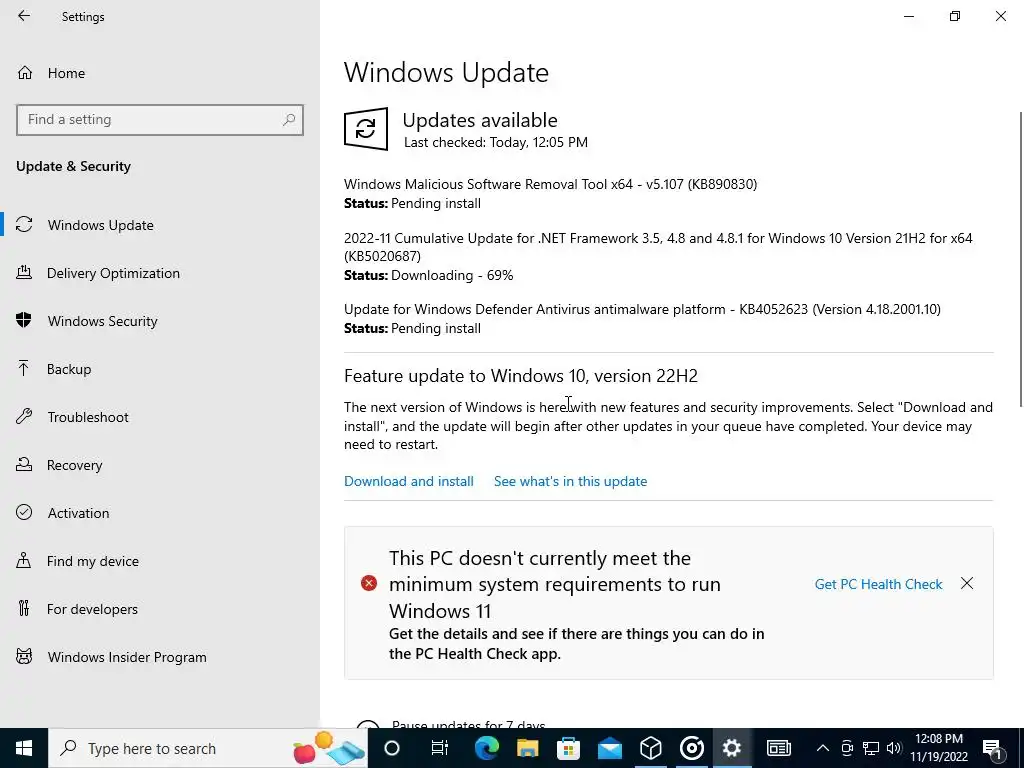
Task: Click Get PC Health Check link
Action: coord(878,584)
